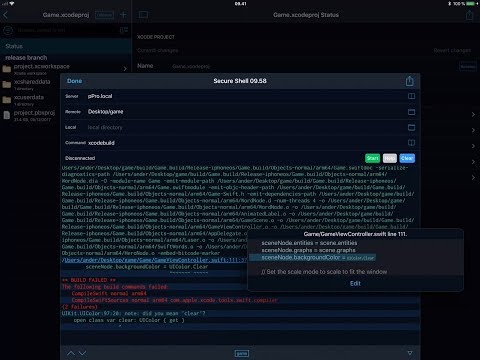
Task: Tap Commit changes in the Status pane
Action: (x=158, y=50)
